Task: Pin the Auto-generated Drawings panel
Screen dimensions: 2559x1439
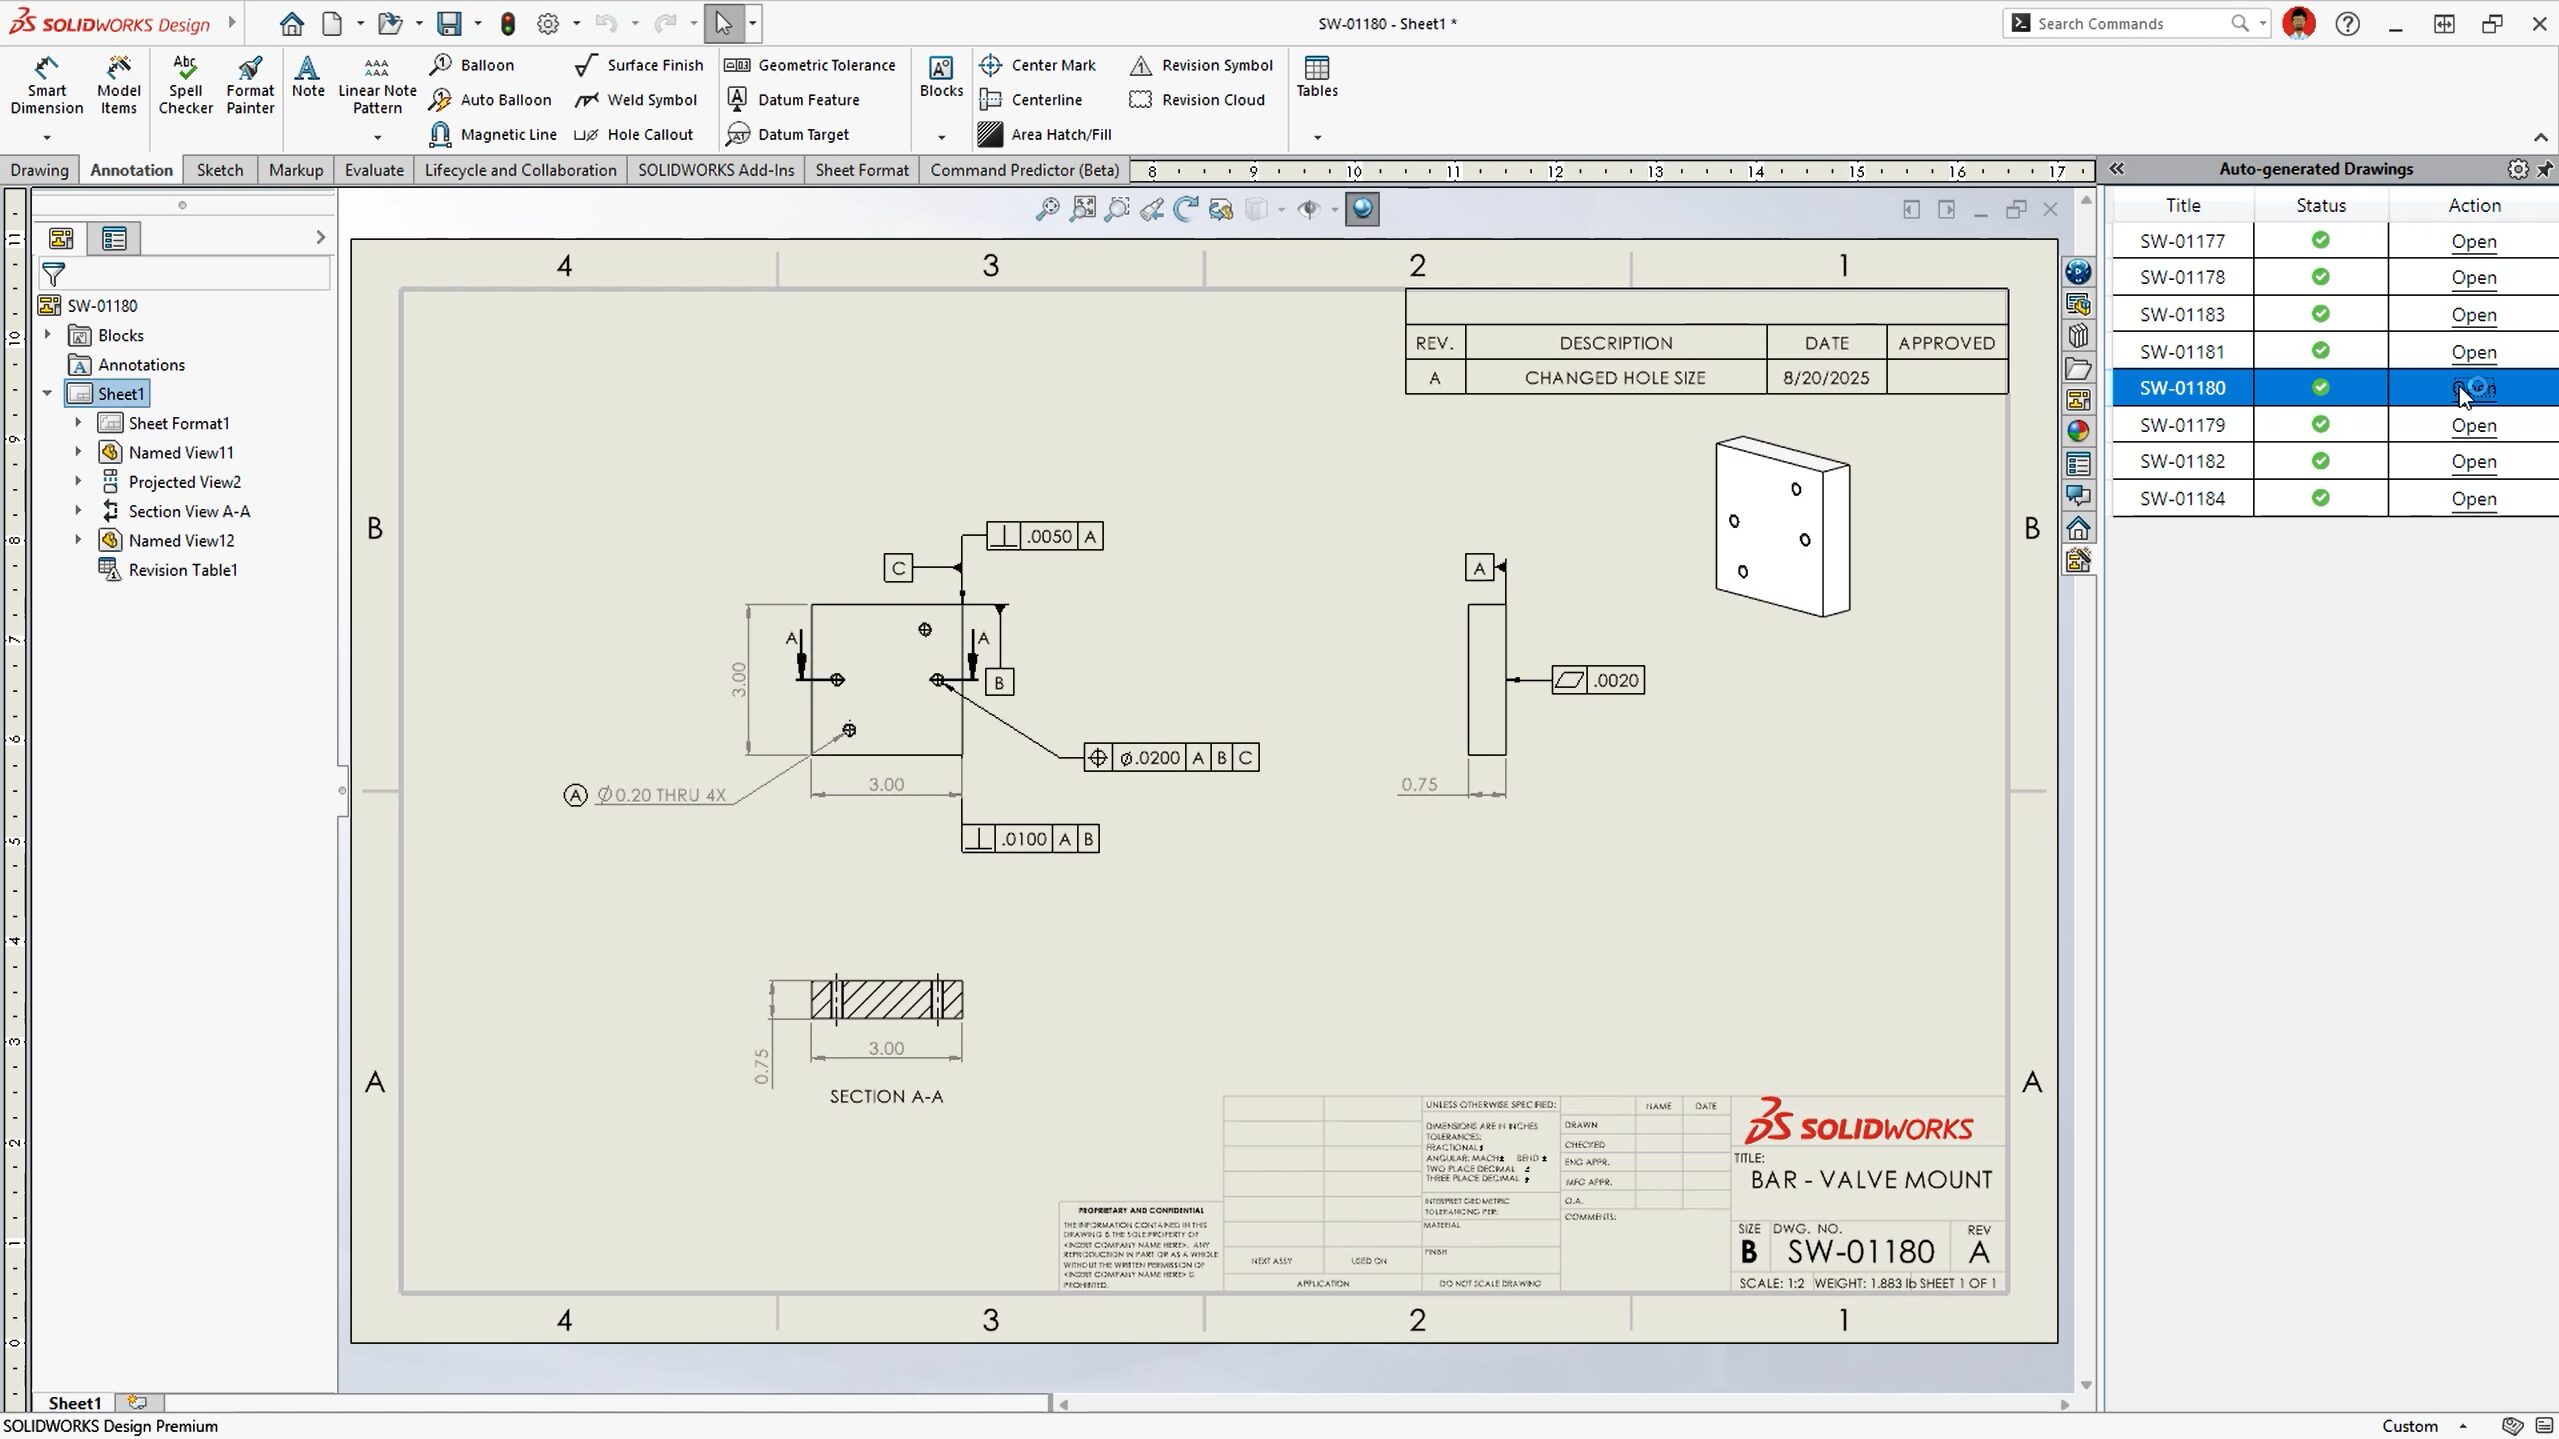Action: 2545,168
